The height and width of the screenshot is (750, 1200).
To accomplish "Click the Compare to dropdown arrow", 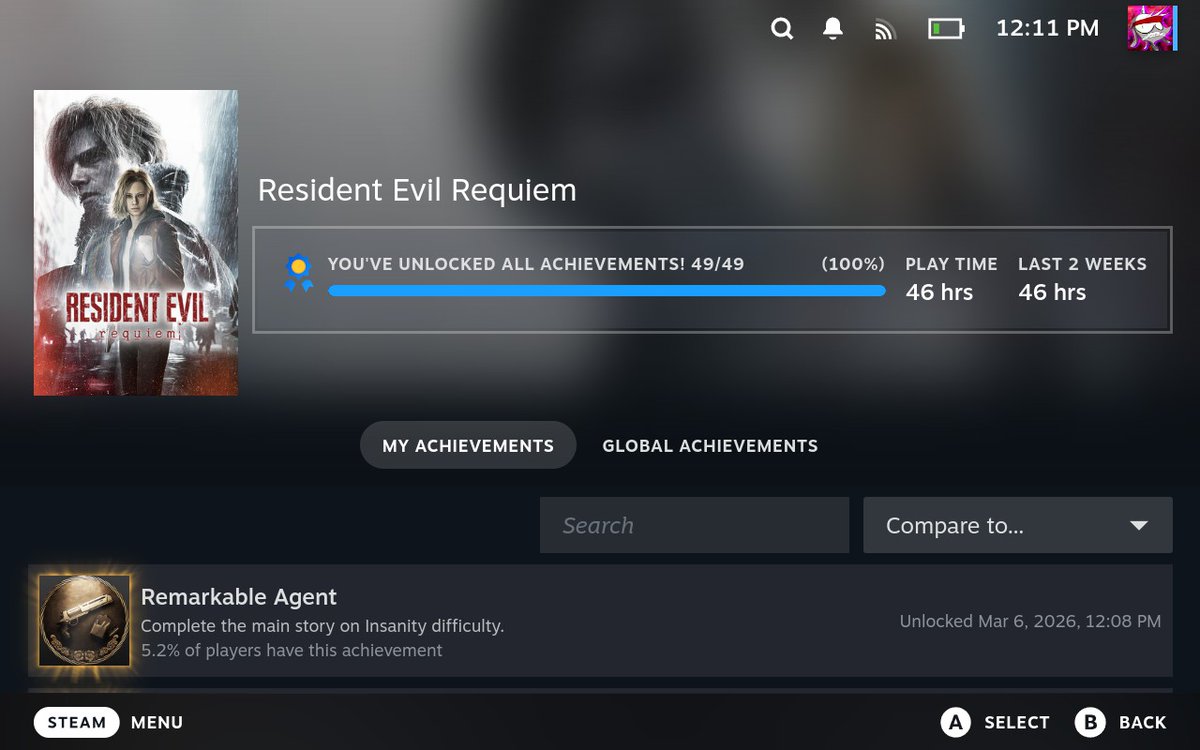I will [x=1138, y=526].
